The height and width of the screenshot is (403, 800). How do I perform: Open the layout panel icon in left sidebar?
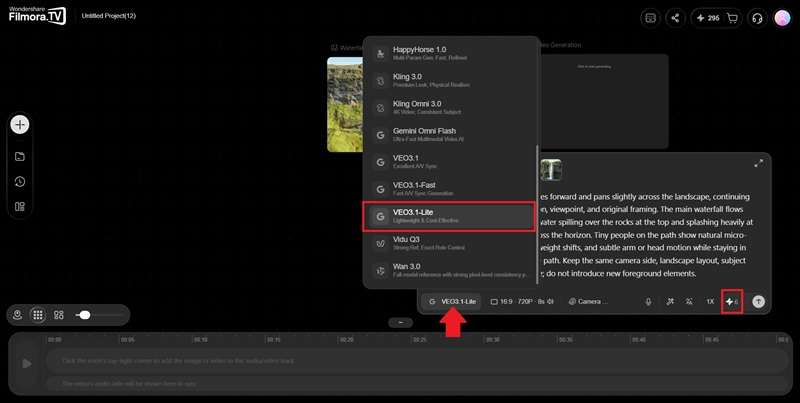tap(20, 207)
